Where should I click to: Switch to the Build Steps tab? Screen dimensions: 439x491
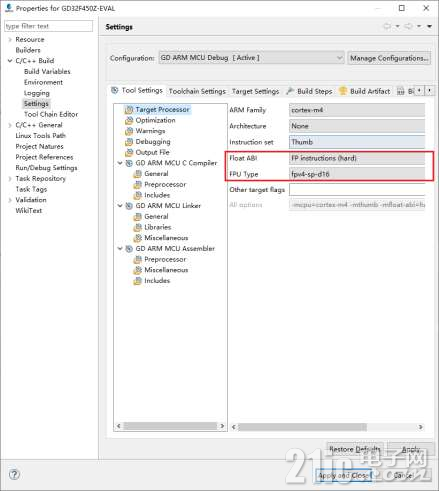click(x=310, y=91)
